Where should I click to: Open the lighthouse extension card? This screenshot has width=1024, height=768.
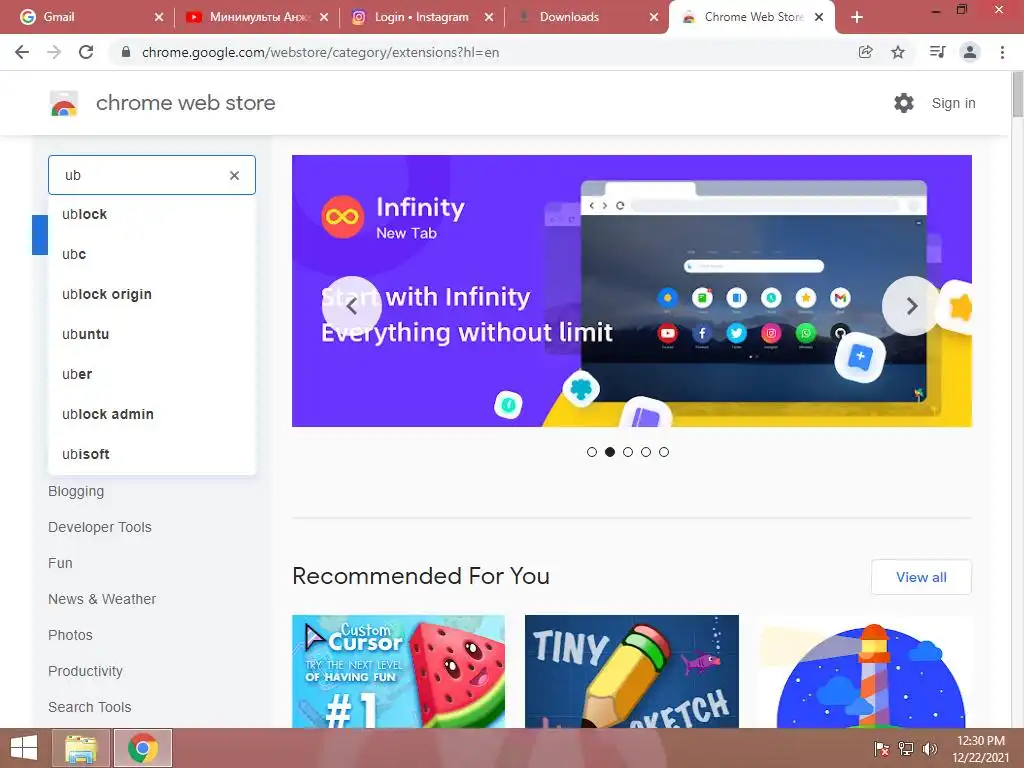pos(865,671)
